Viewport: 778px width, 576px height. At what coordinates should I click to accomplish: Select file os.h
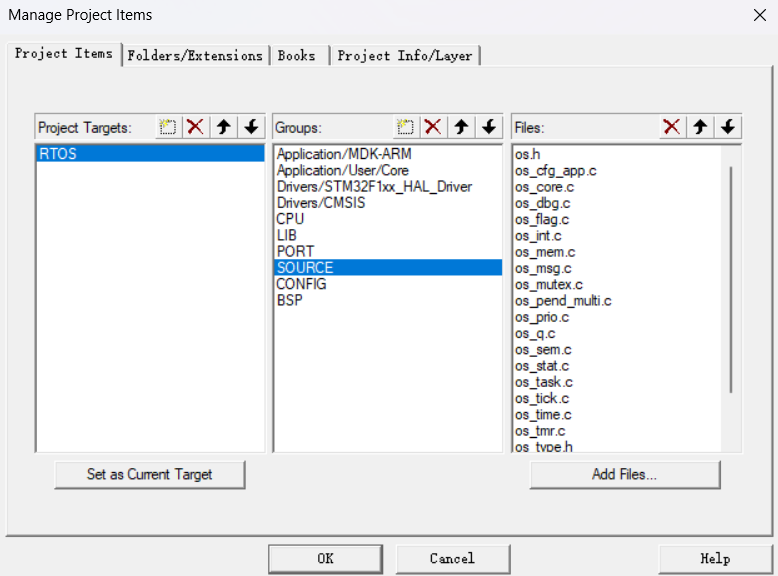pyautogui.click(x=617, y=154)
